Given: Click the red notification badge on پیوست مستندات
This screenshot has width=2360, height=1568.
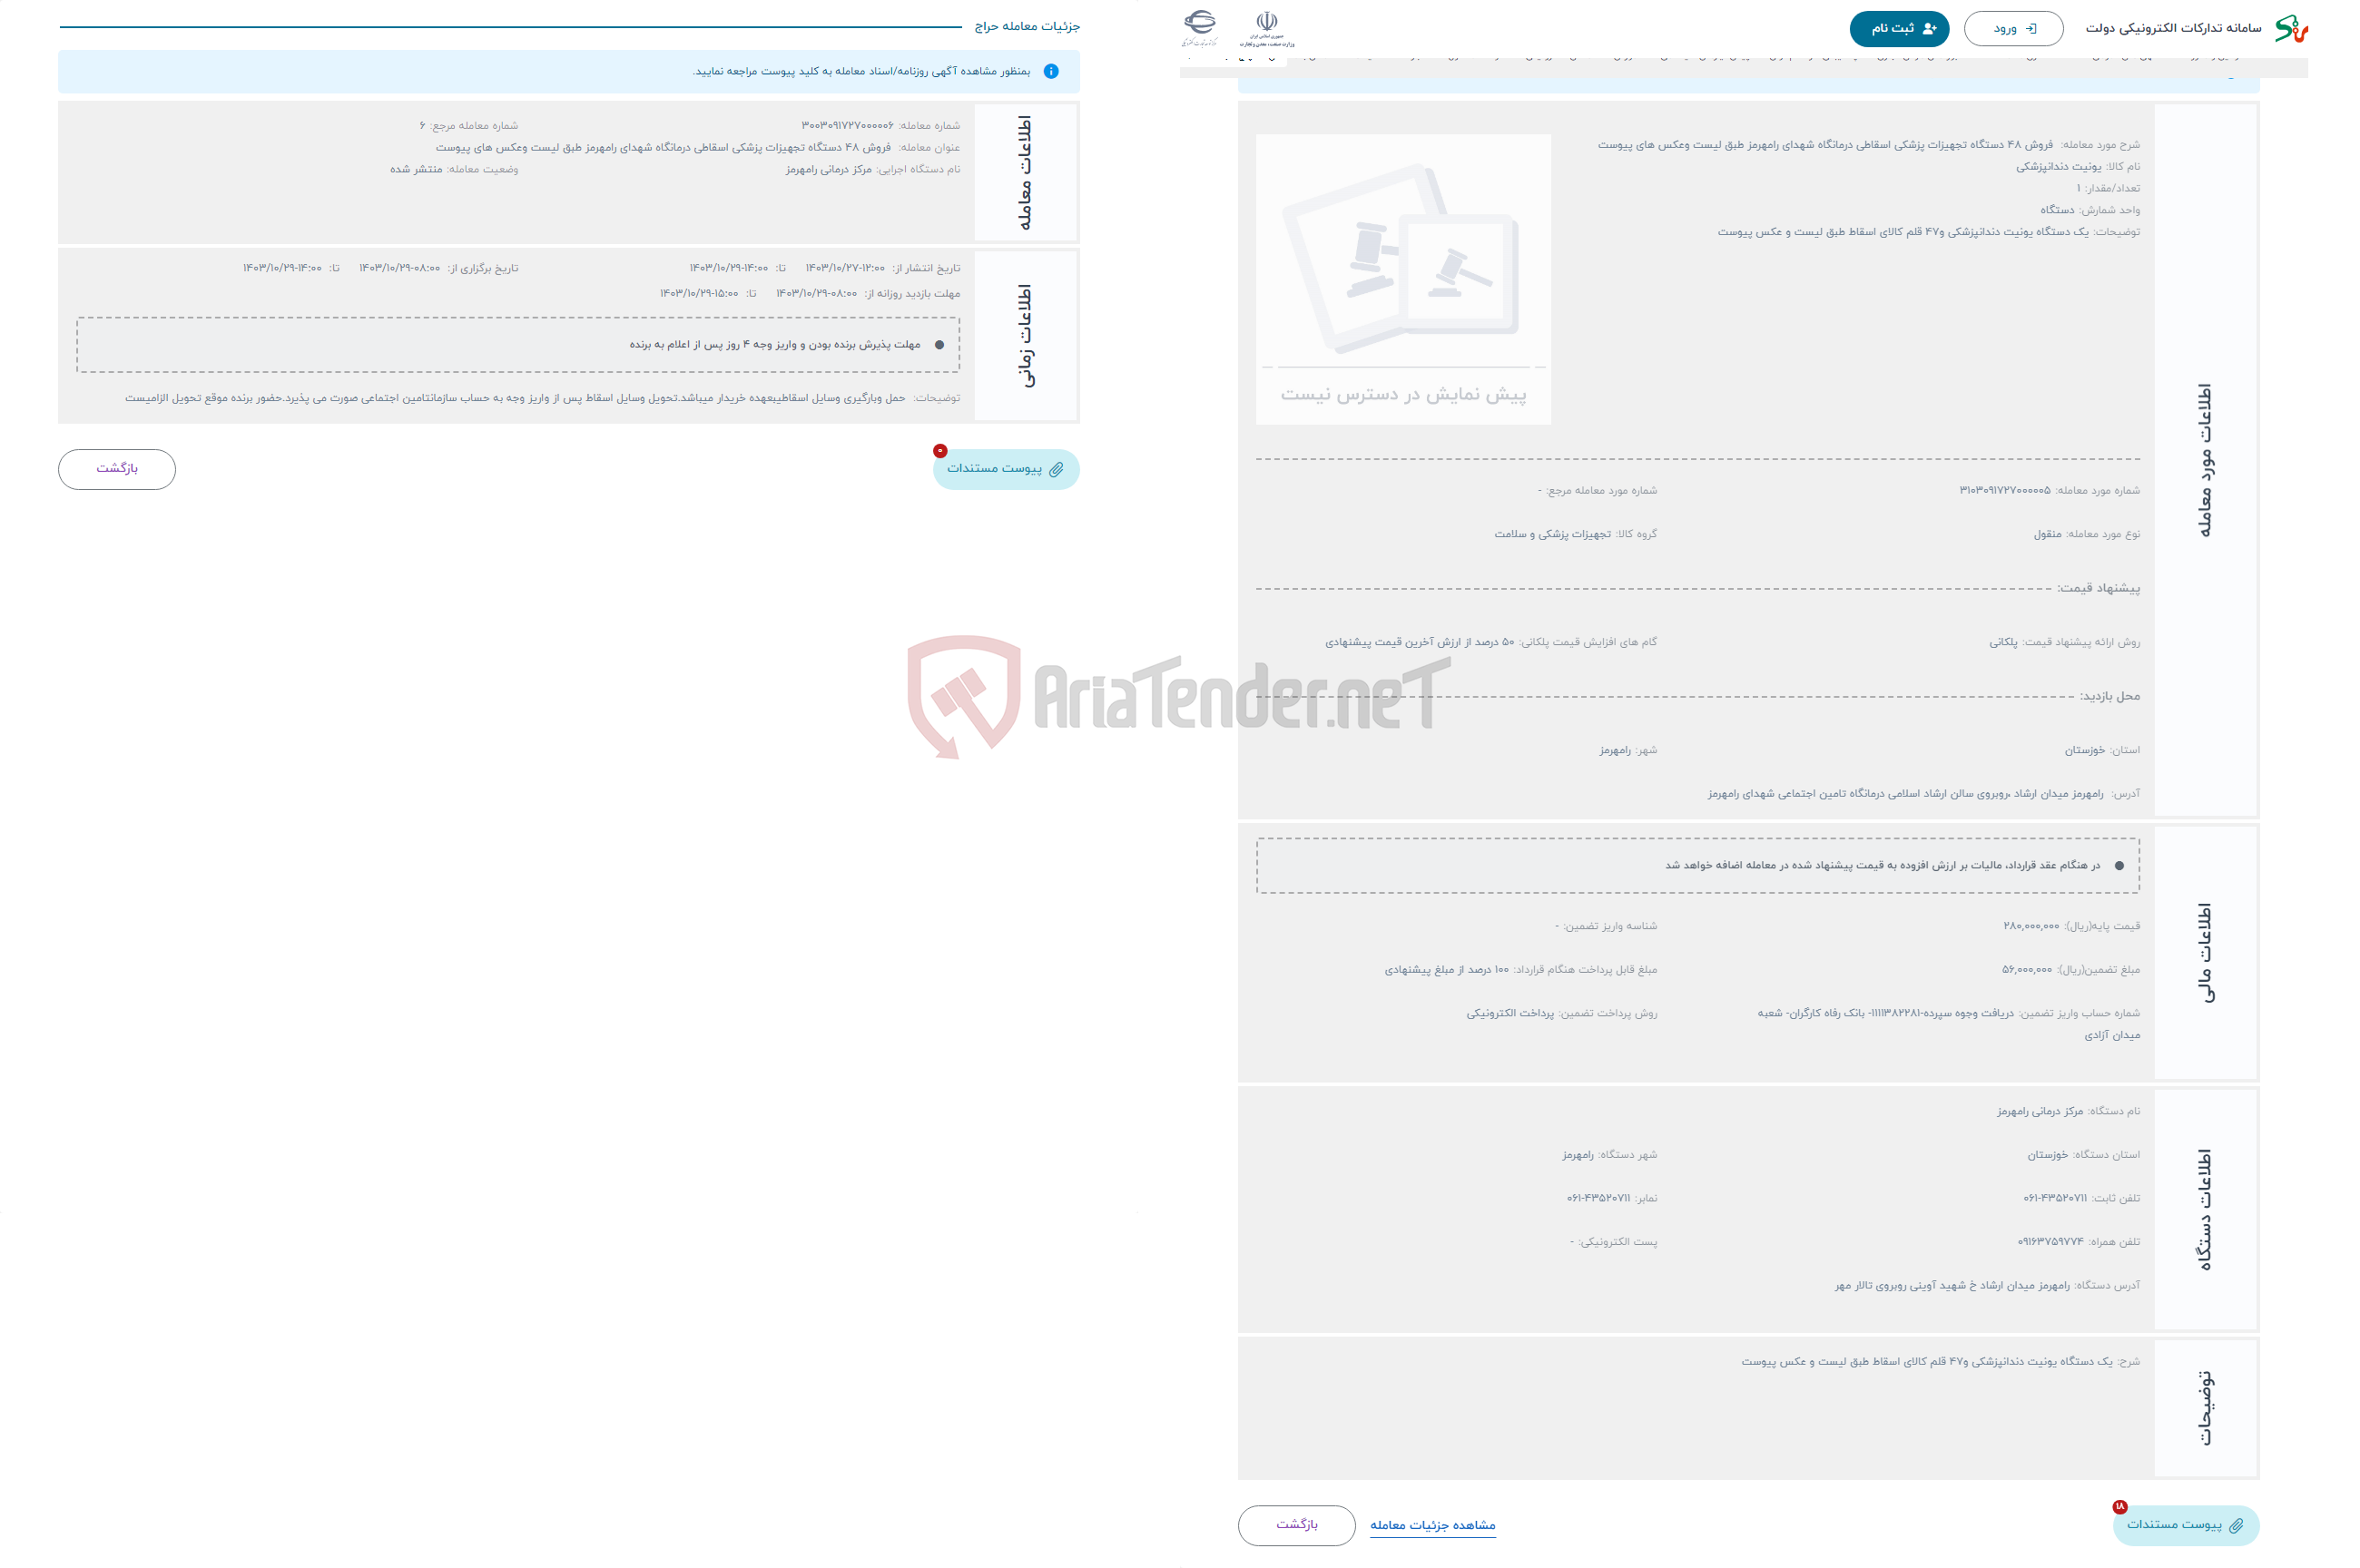Looking at the screenshot, I should pos(939,446).
